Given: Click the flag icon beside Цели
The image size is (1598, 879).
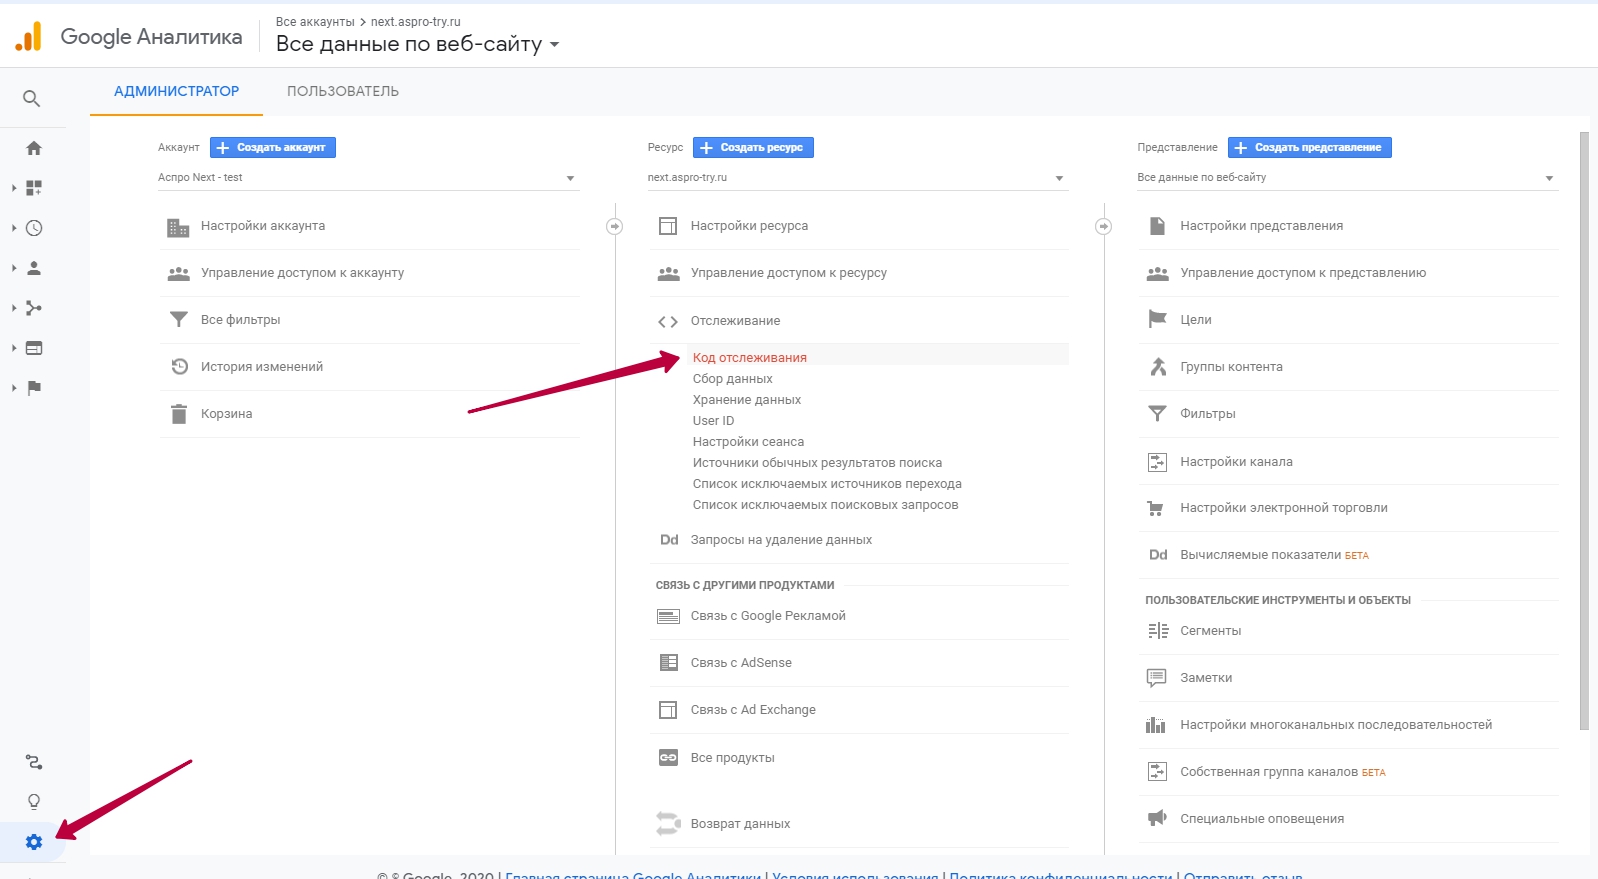Looking at the screenshot, I should [1158, 320].
